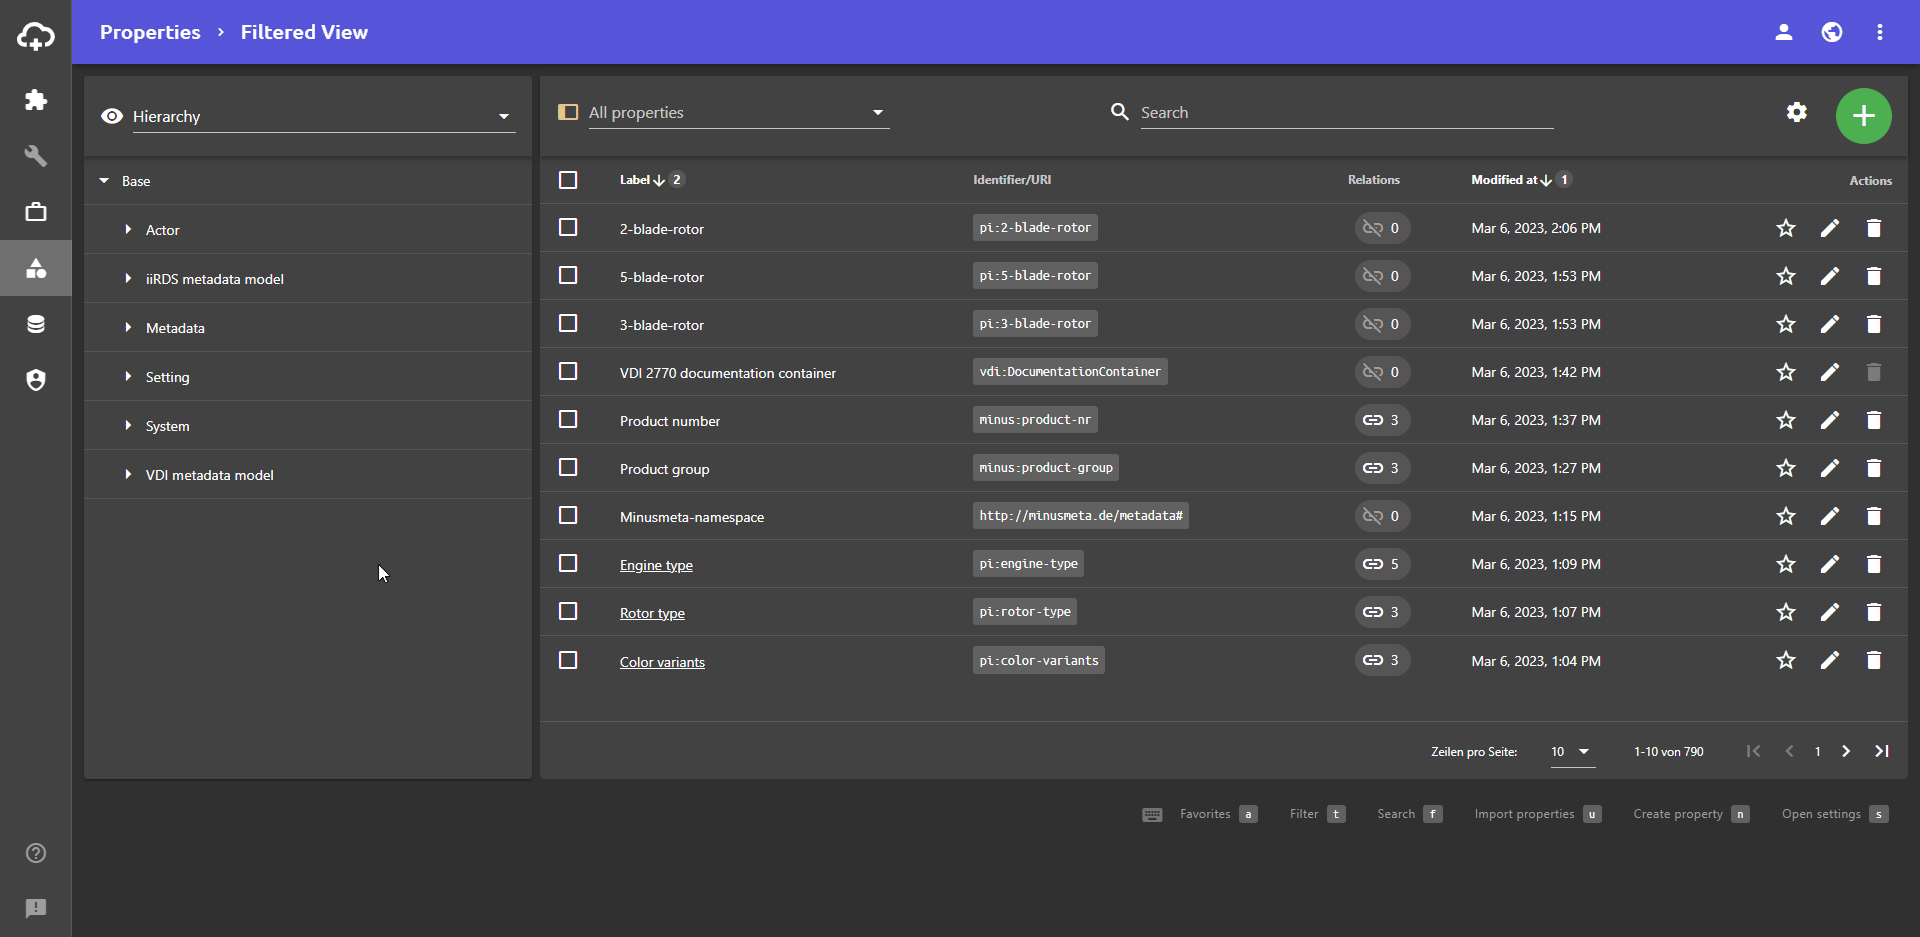The image size is (1920, 937).
Task: Edit the Engine type property
Action: [x=1830, y=564]
